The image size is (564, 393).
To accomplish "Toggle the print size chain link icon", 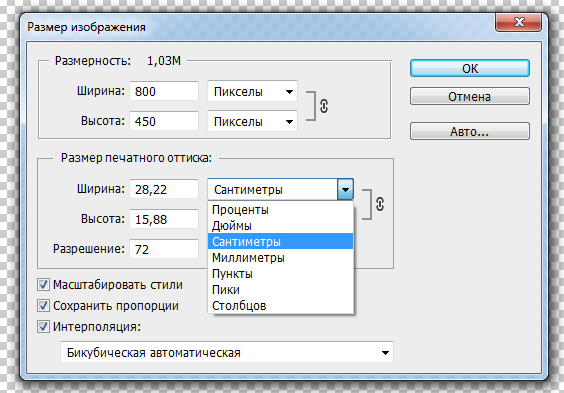I will [x=380, y=204].
